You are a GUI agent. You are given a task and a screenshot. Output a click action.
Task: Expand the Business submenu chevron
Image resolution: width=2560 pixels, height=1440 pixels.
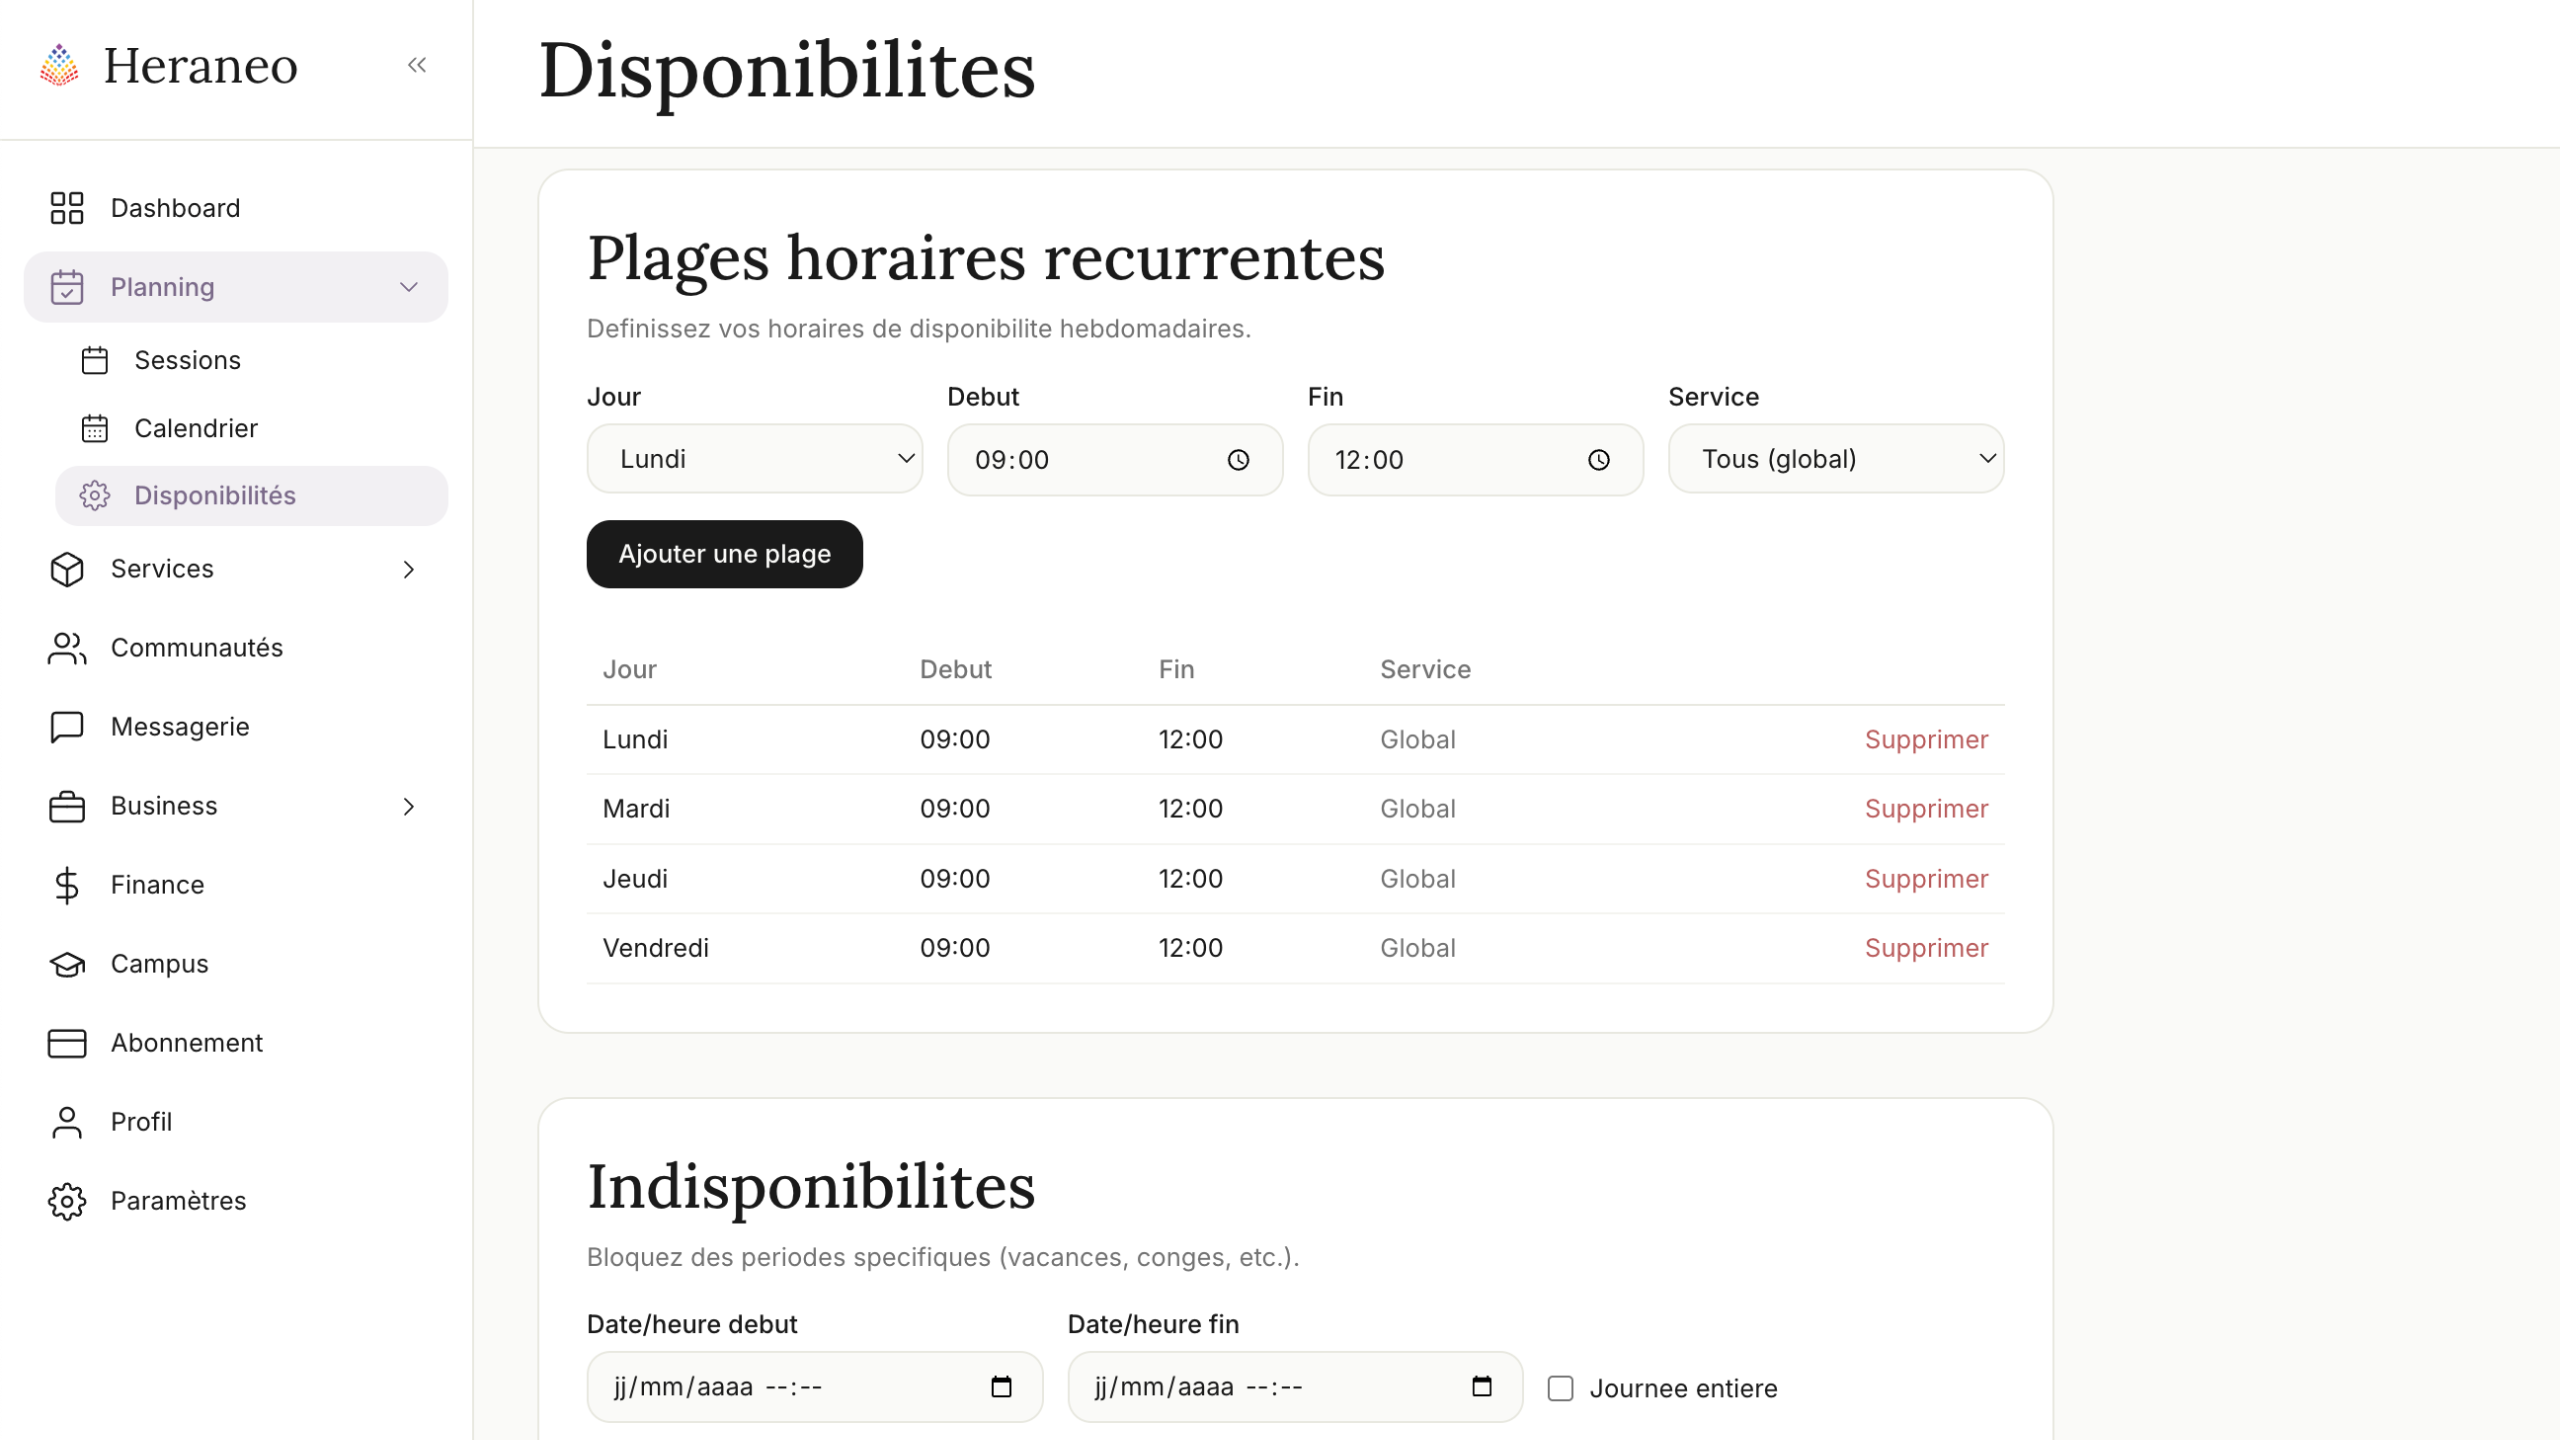tap(408, 806)
